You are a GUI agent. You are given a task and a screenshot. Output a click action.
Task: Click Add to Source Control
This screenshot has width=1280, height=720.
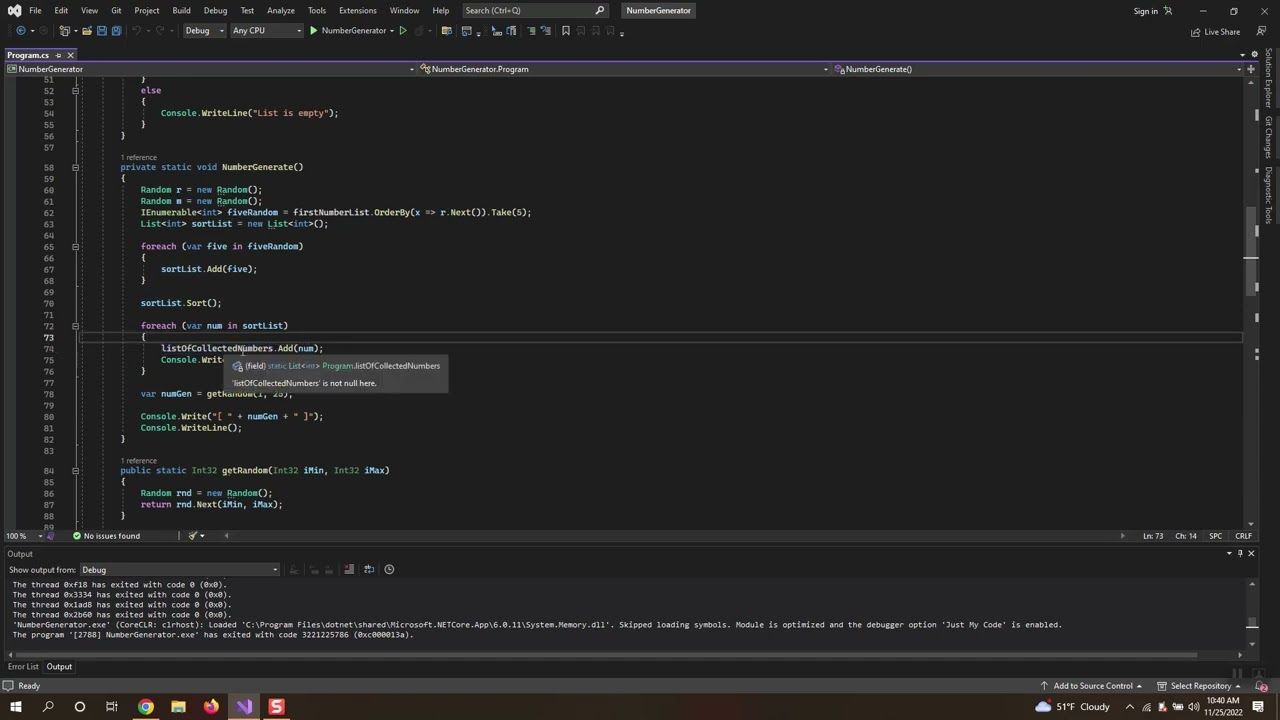click(x=1091, y=686)
